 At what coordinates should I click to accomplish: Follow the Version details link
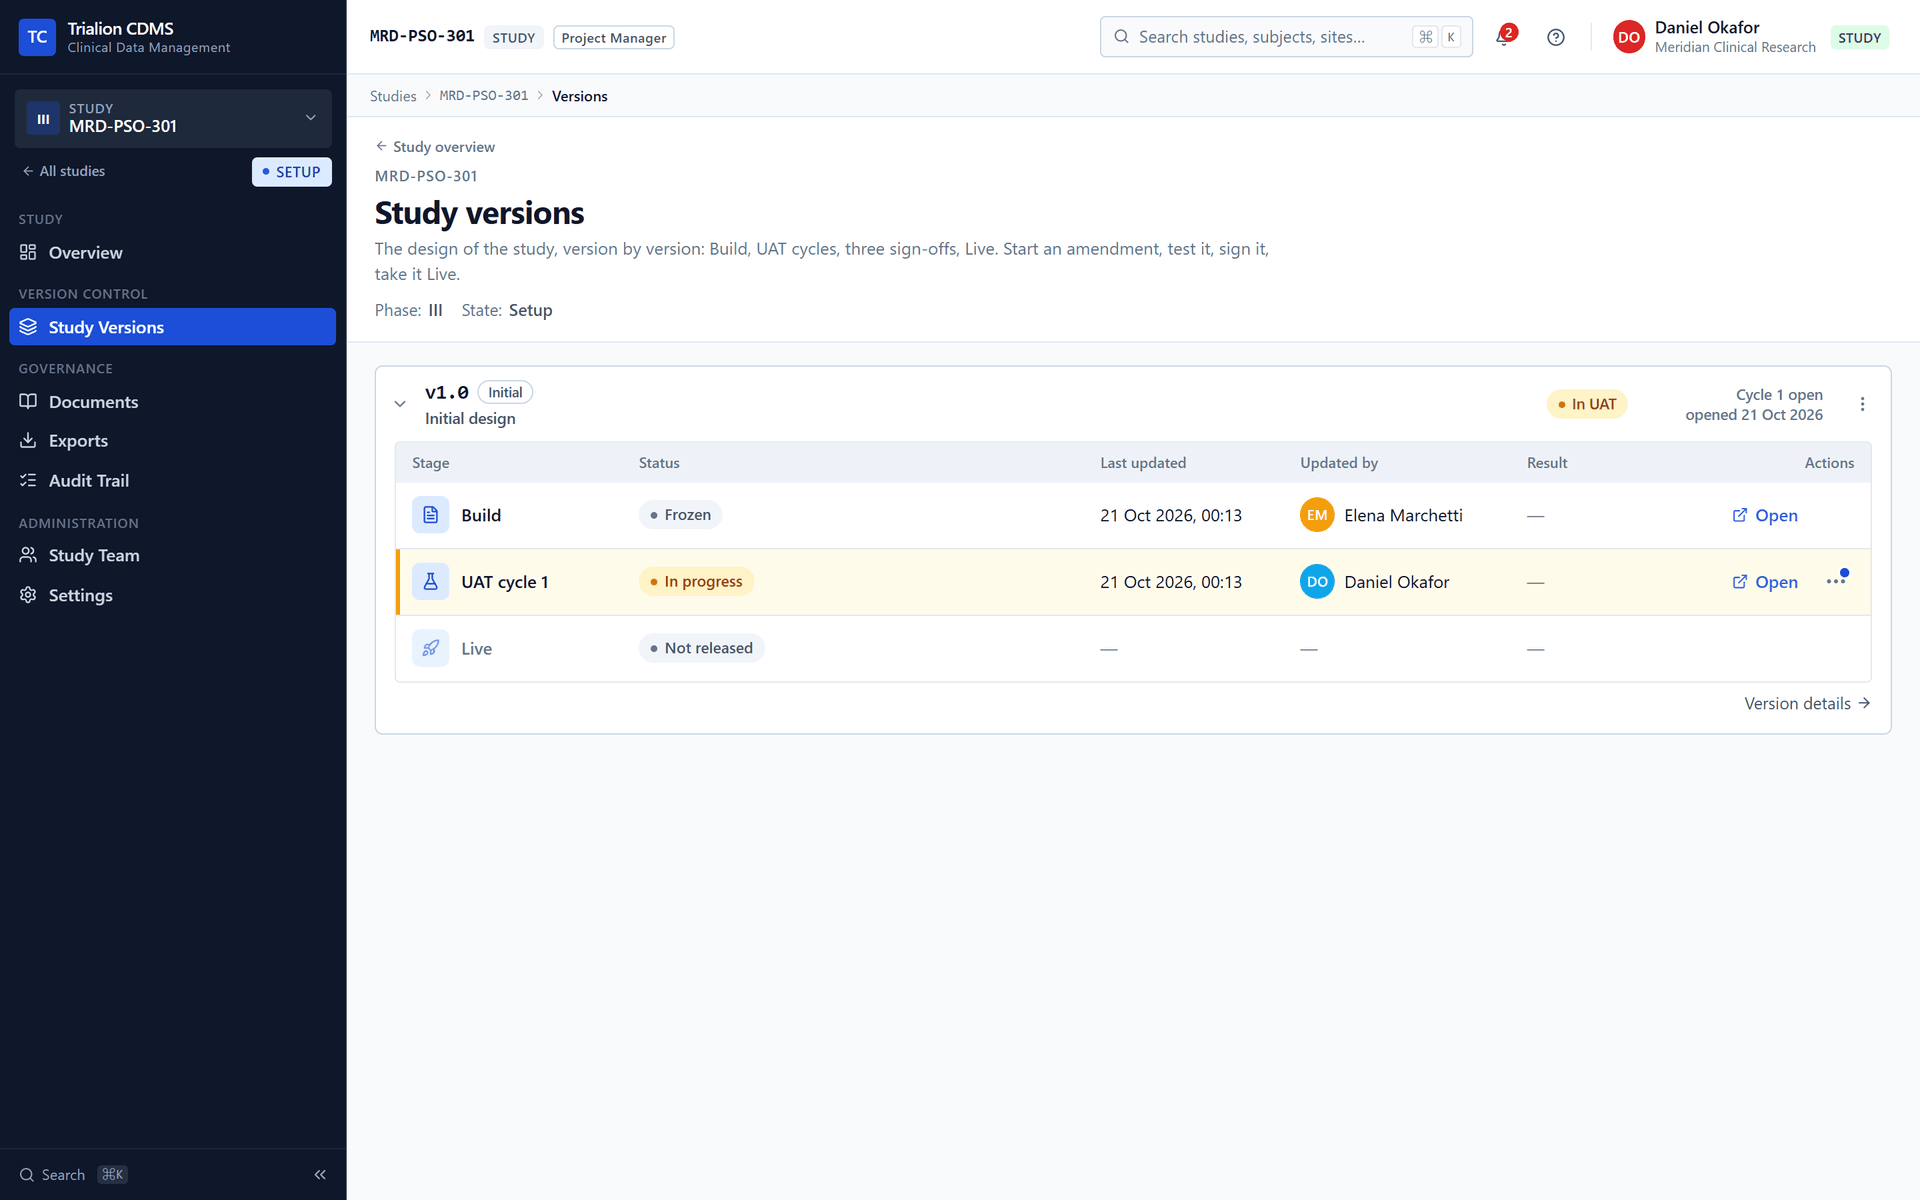pyautogui.click(x=1807, y=703)
